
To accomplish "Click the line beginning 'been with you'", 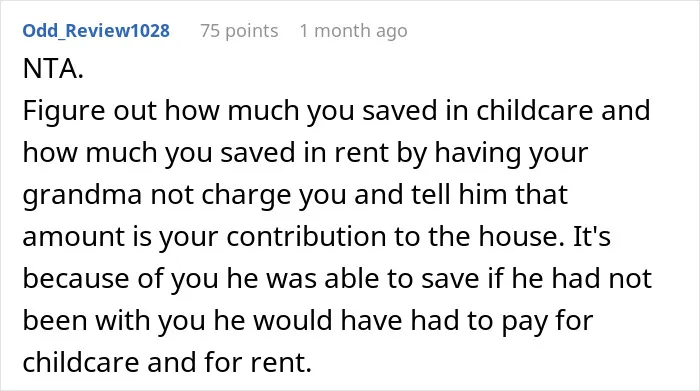I will 308,321.
